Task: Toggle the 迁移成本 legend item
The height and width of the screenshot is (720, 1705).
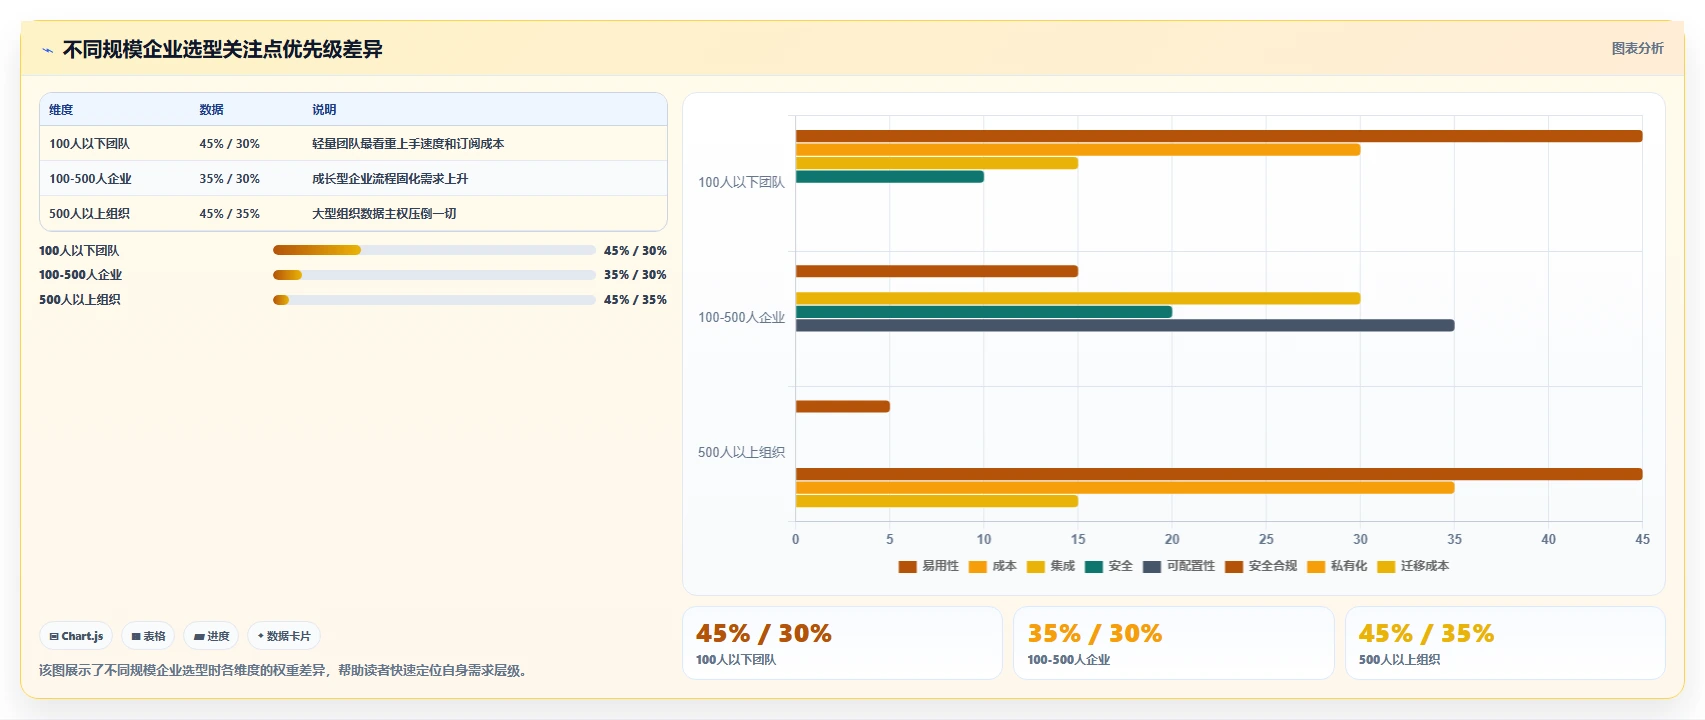Action: (1412, 566)
